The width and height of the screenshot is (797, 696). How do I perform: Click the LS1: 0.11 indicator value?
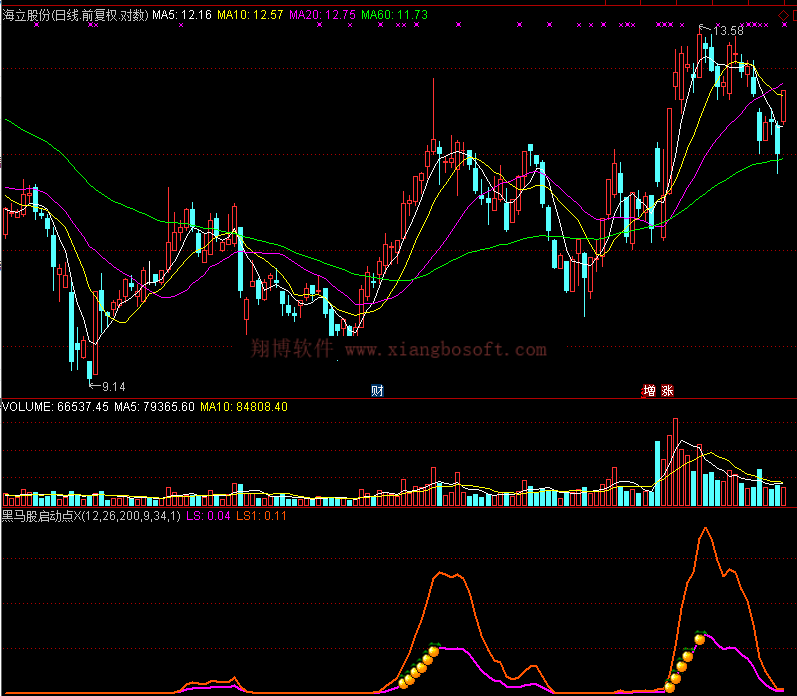(x=261, y=516)
